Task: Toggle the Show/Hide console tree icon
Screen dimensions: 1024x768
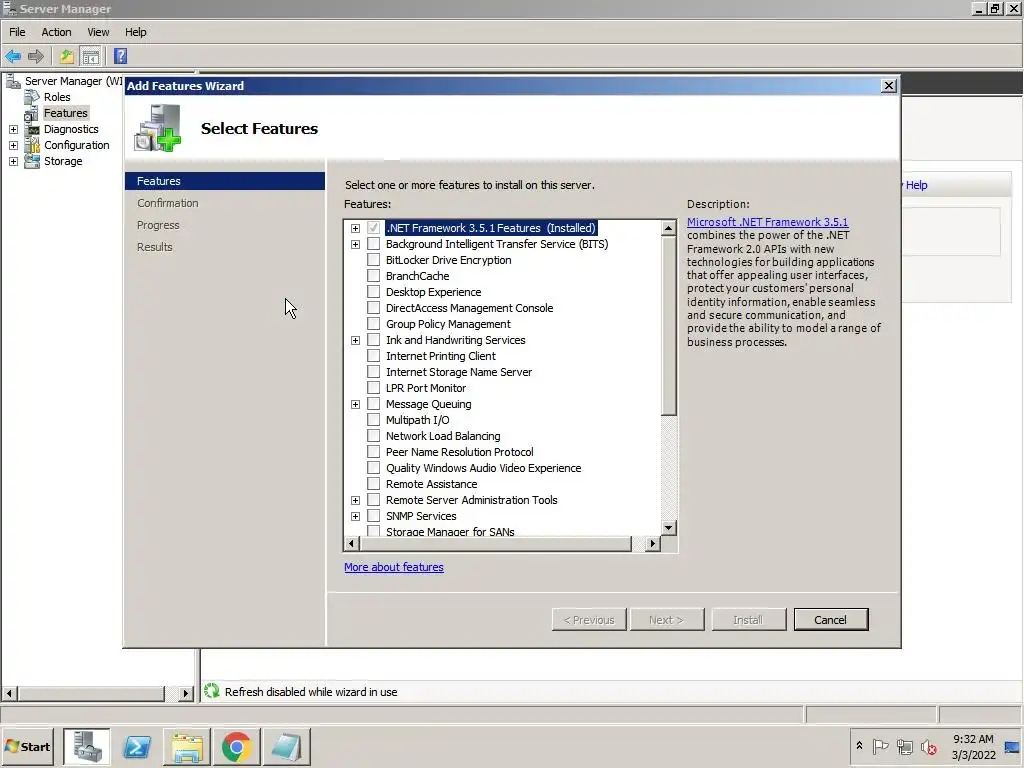Action: pos(90,56)
